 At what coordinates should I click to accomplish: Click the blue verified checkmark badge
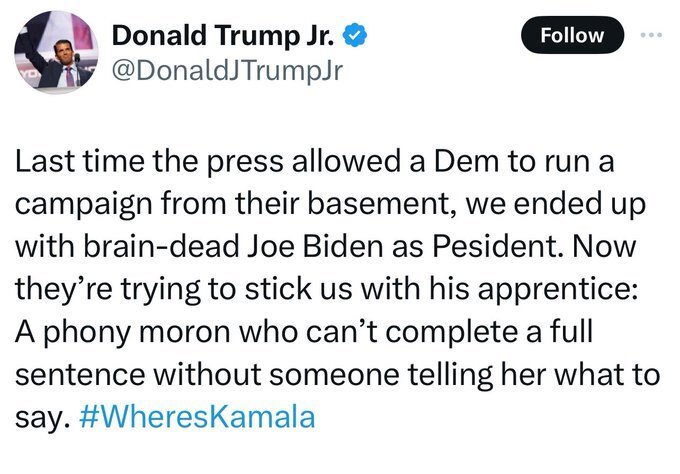pos(357,37)
